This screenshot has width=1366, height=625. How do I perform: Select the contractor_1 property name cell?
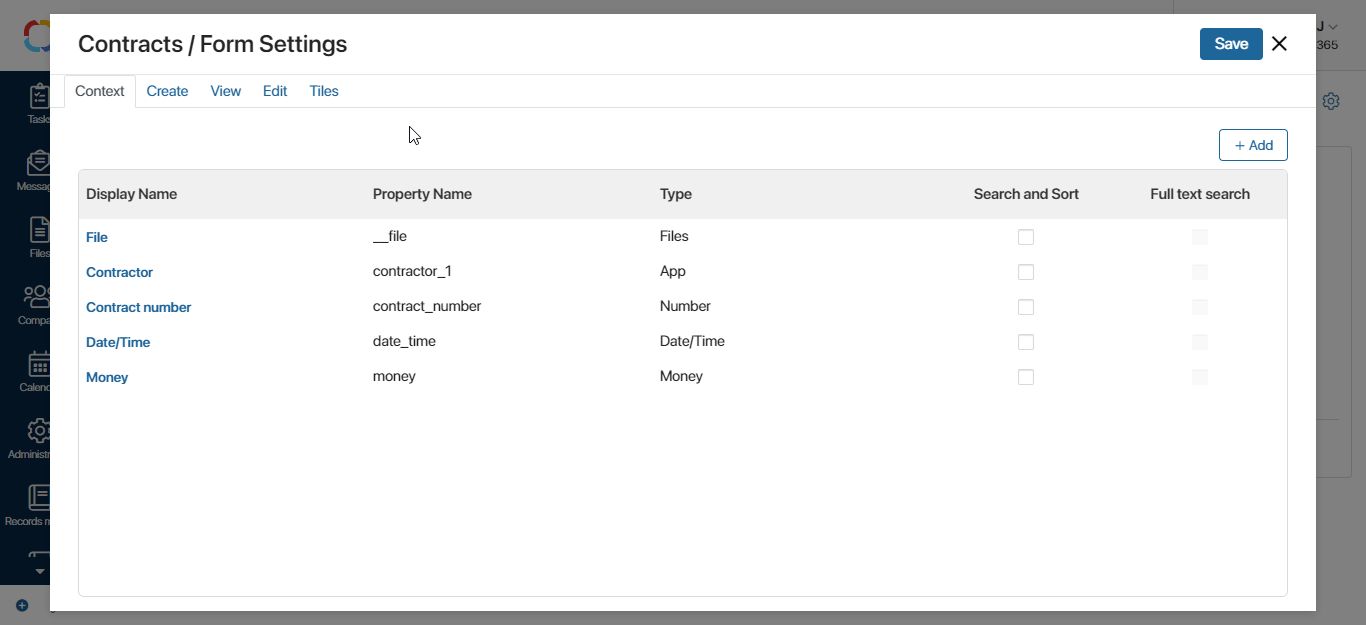412,271
